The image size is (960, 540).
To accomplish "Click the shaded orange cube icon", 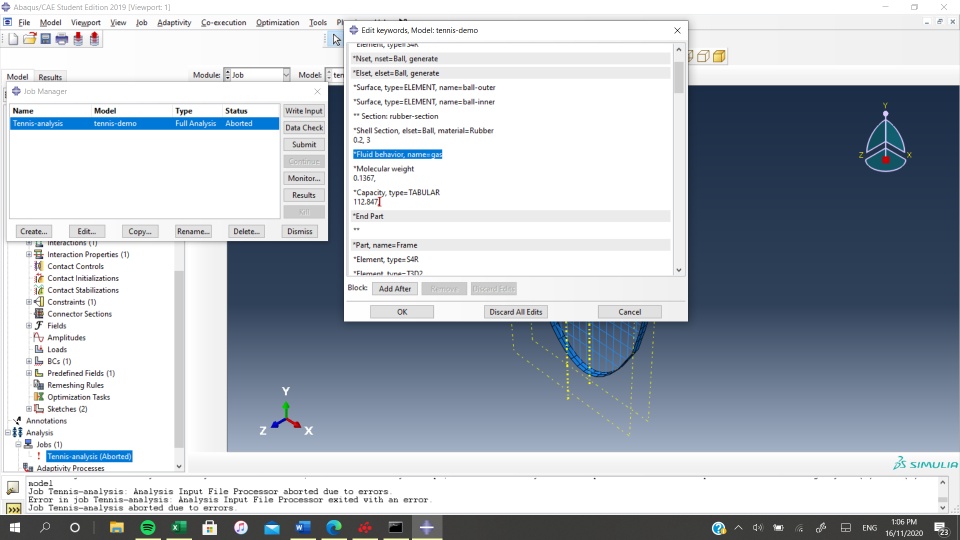I will click(x=719, y=56).
